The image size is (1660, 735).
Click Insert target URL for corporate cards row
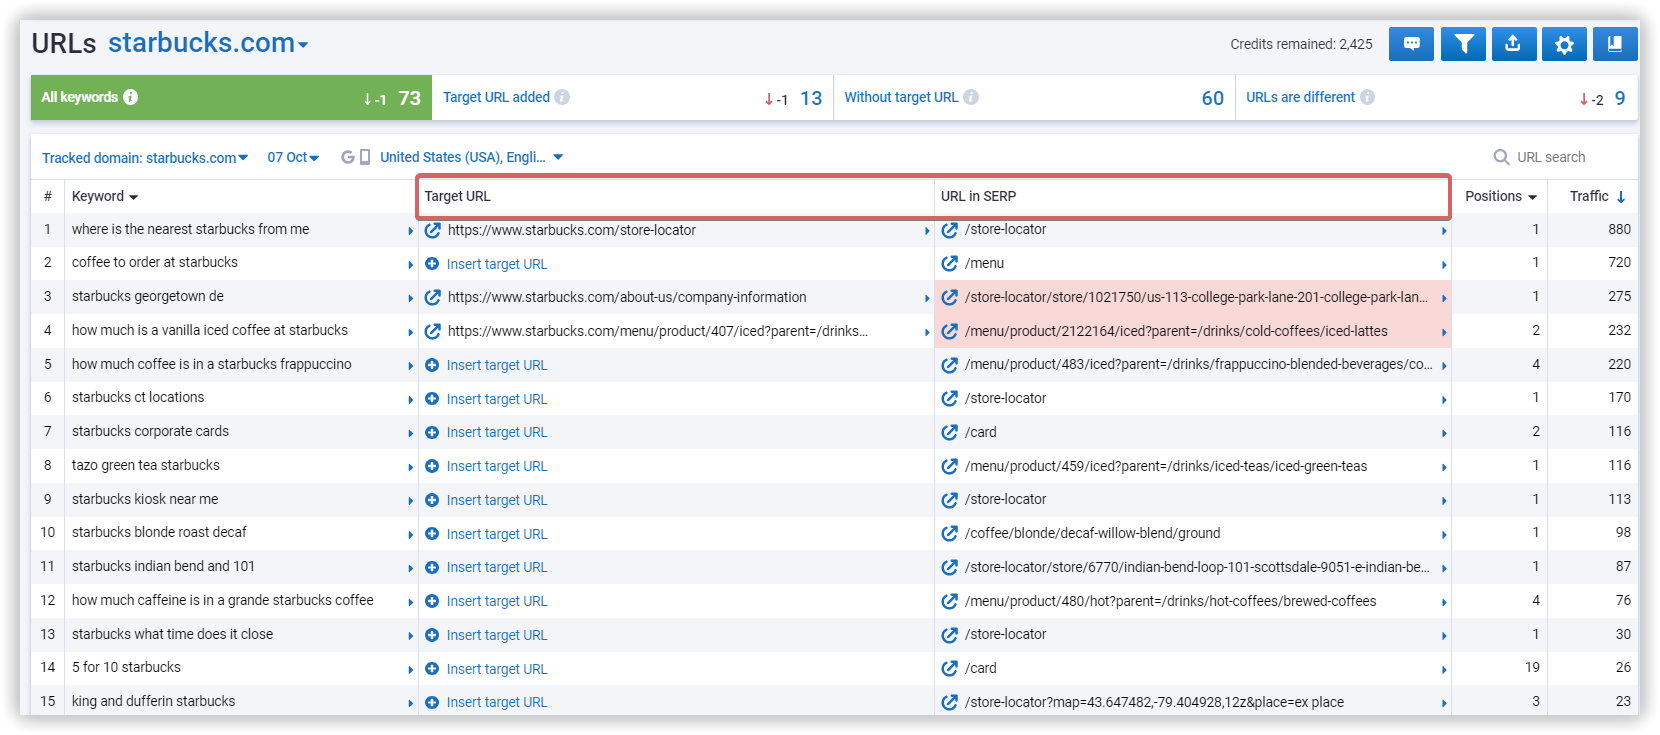(497, 432)
